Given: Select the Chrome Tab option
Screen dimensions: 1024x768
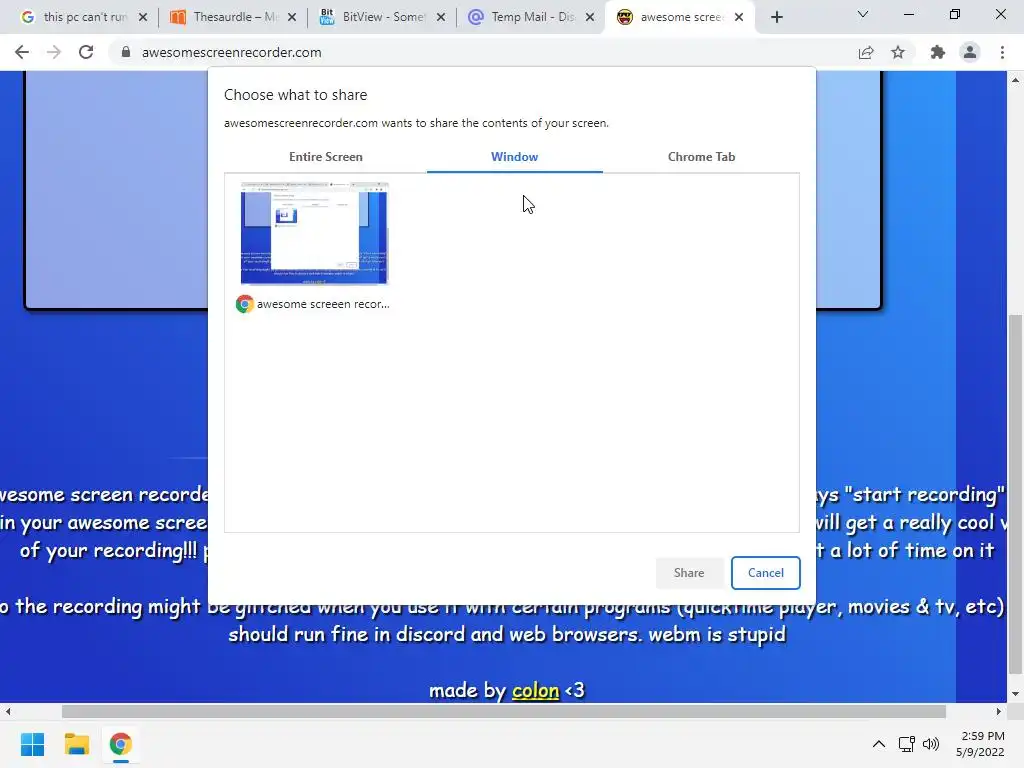Looking at the screenshot, I should 701,157.
